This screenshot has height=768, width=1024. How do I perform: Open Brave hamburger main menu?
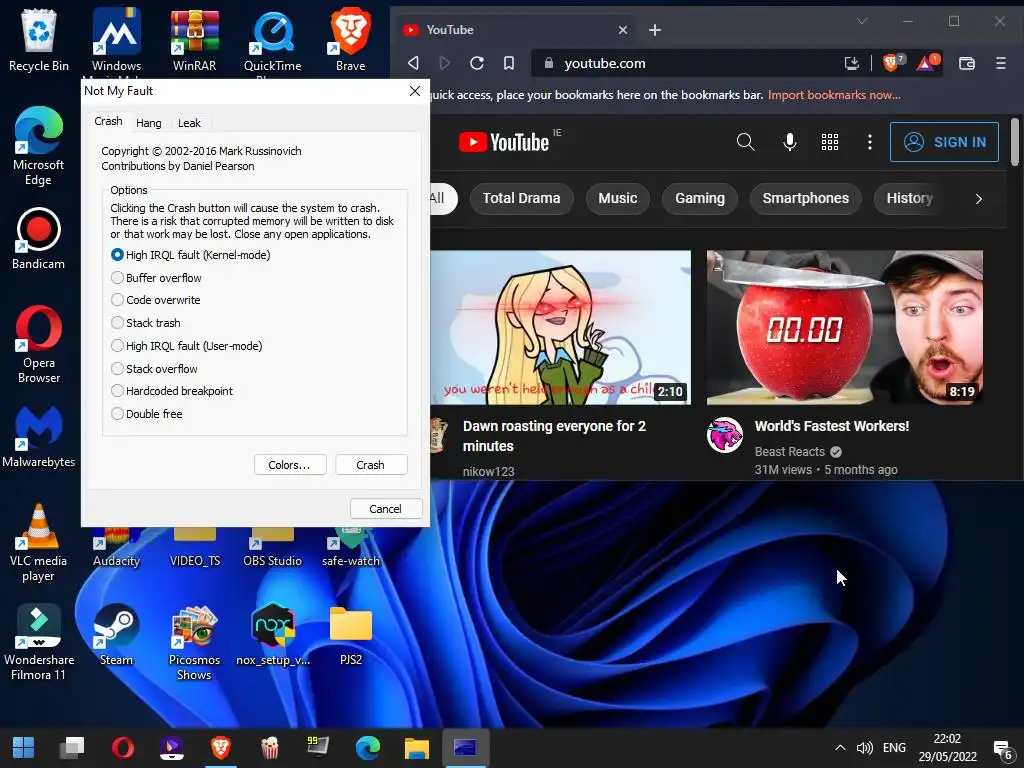coord(1000,63)
